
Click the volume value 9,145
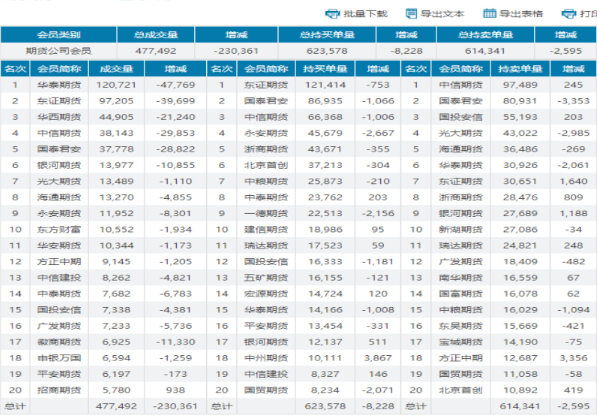click(117, 261)
